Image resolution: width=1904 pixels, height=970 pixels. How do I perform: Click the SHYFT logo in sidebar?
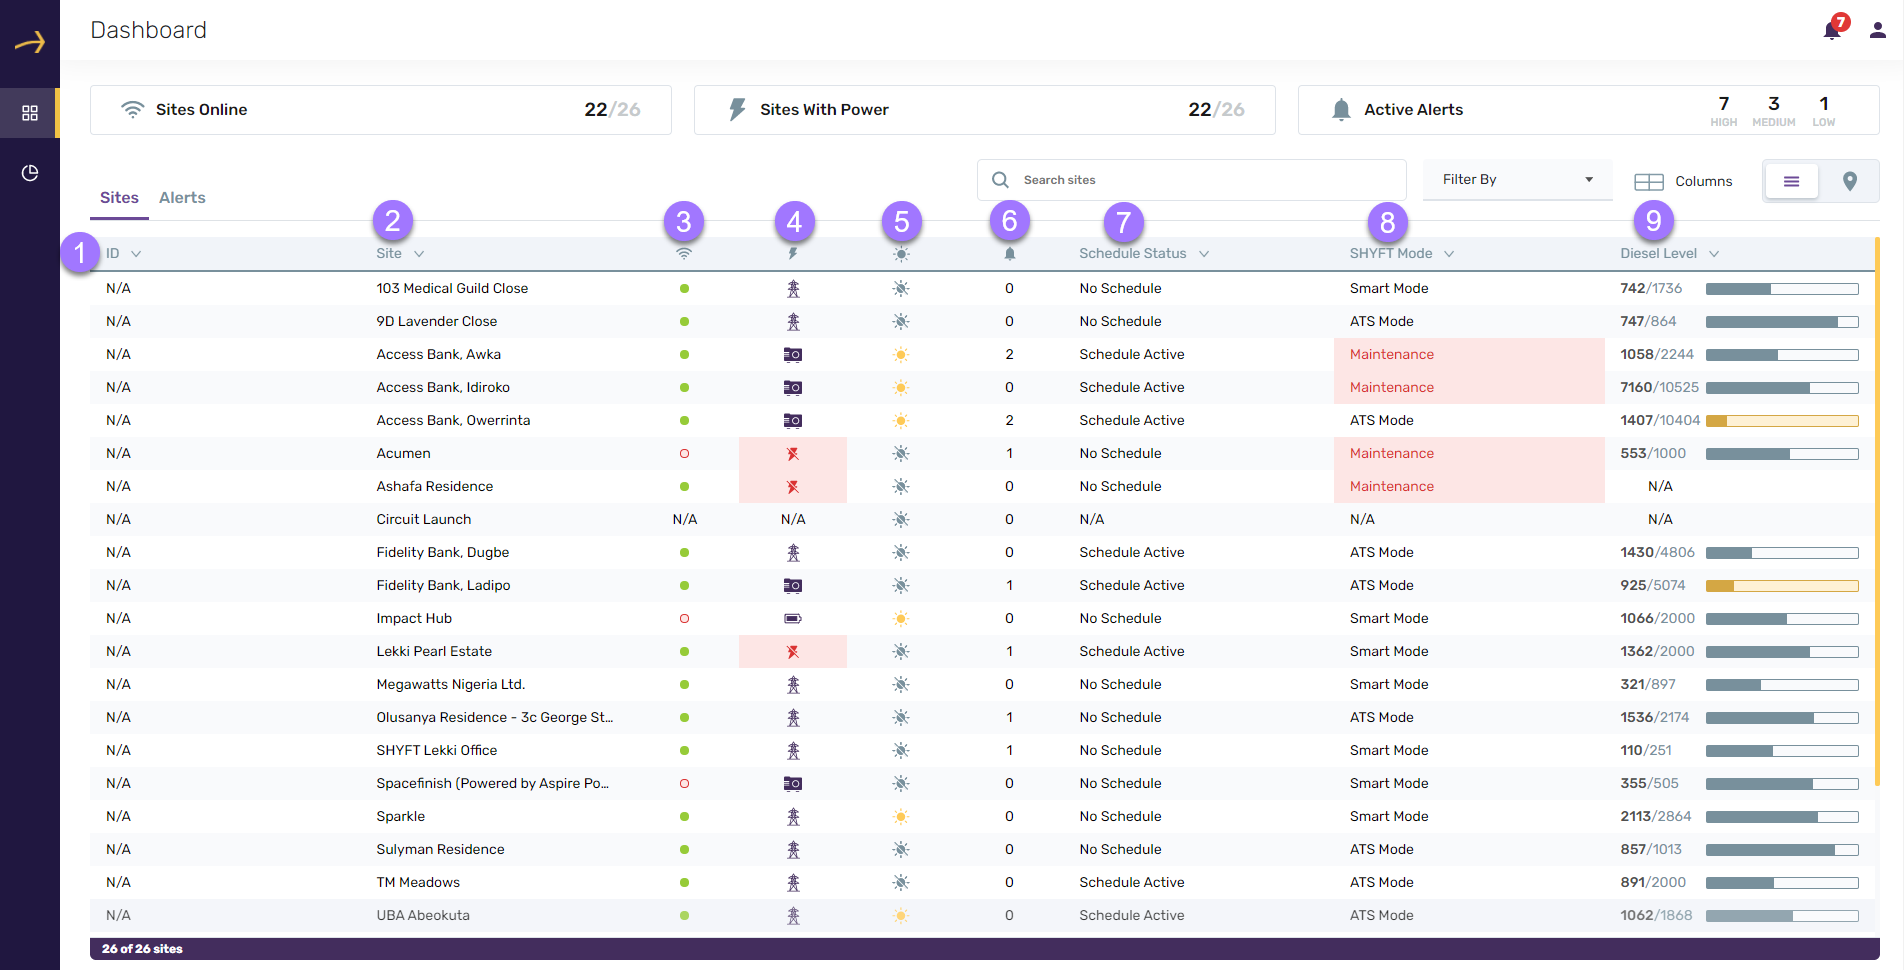pos(30,42)
